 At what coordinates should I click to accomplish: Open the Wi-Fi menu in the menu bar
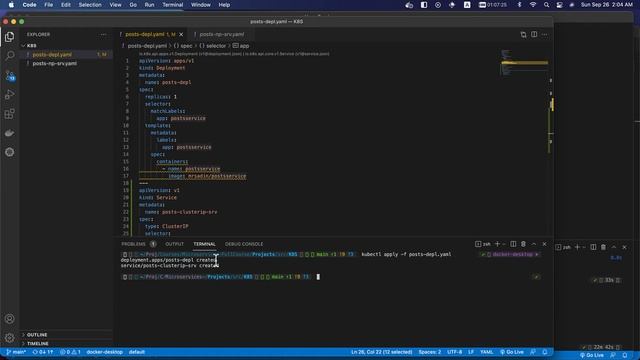(533, 5)
